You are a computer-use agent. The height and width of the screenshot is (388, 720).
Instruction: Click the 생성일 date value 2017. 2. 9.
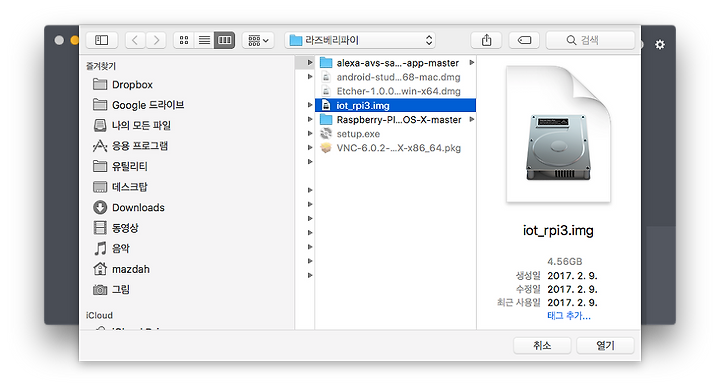pyautogui.click(x=572, y=276)
